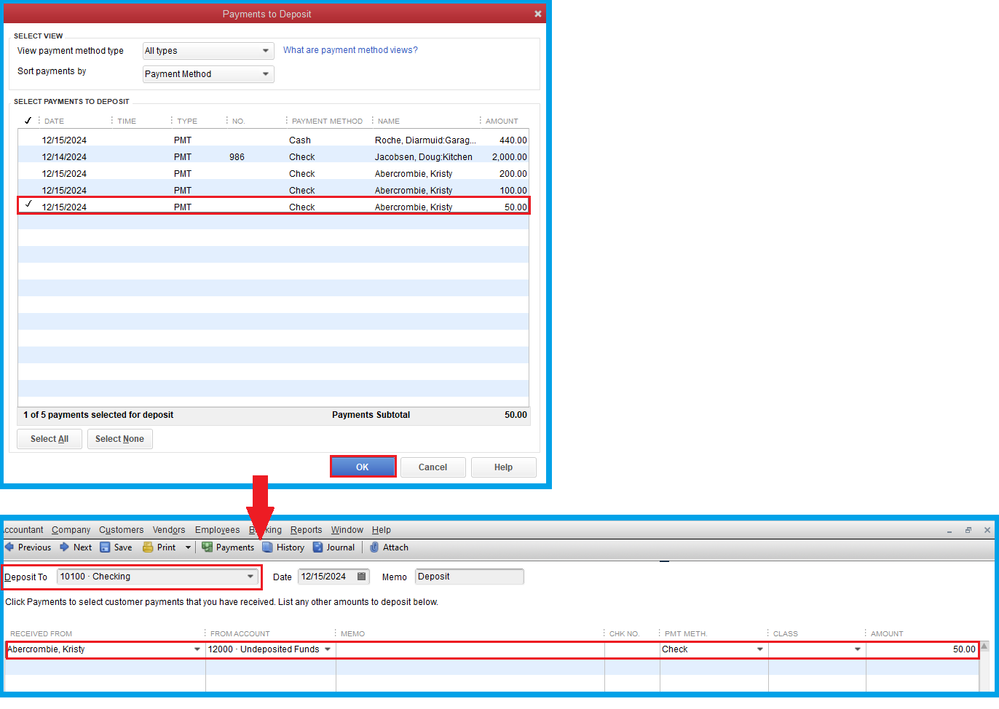The image size is (999, 709).
Task: Open the calendar picker beside Date field
Action: click(361, 577)
